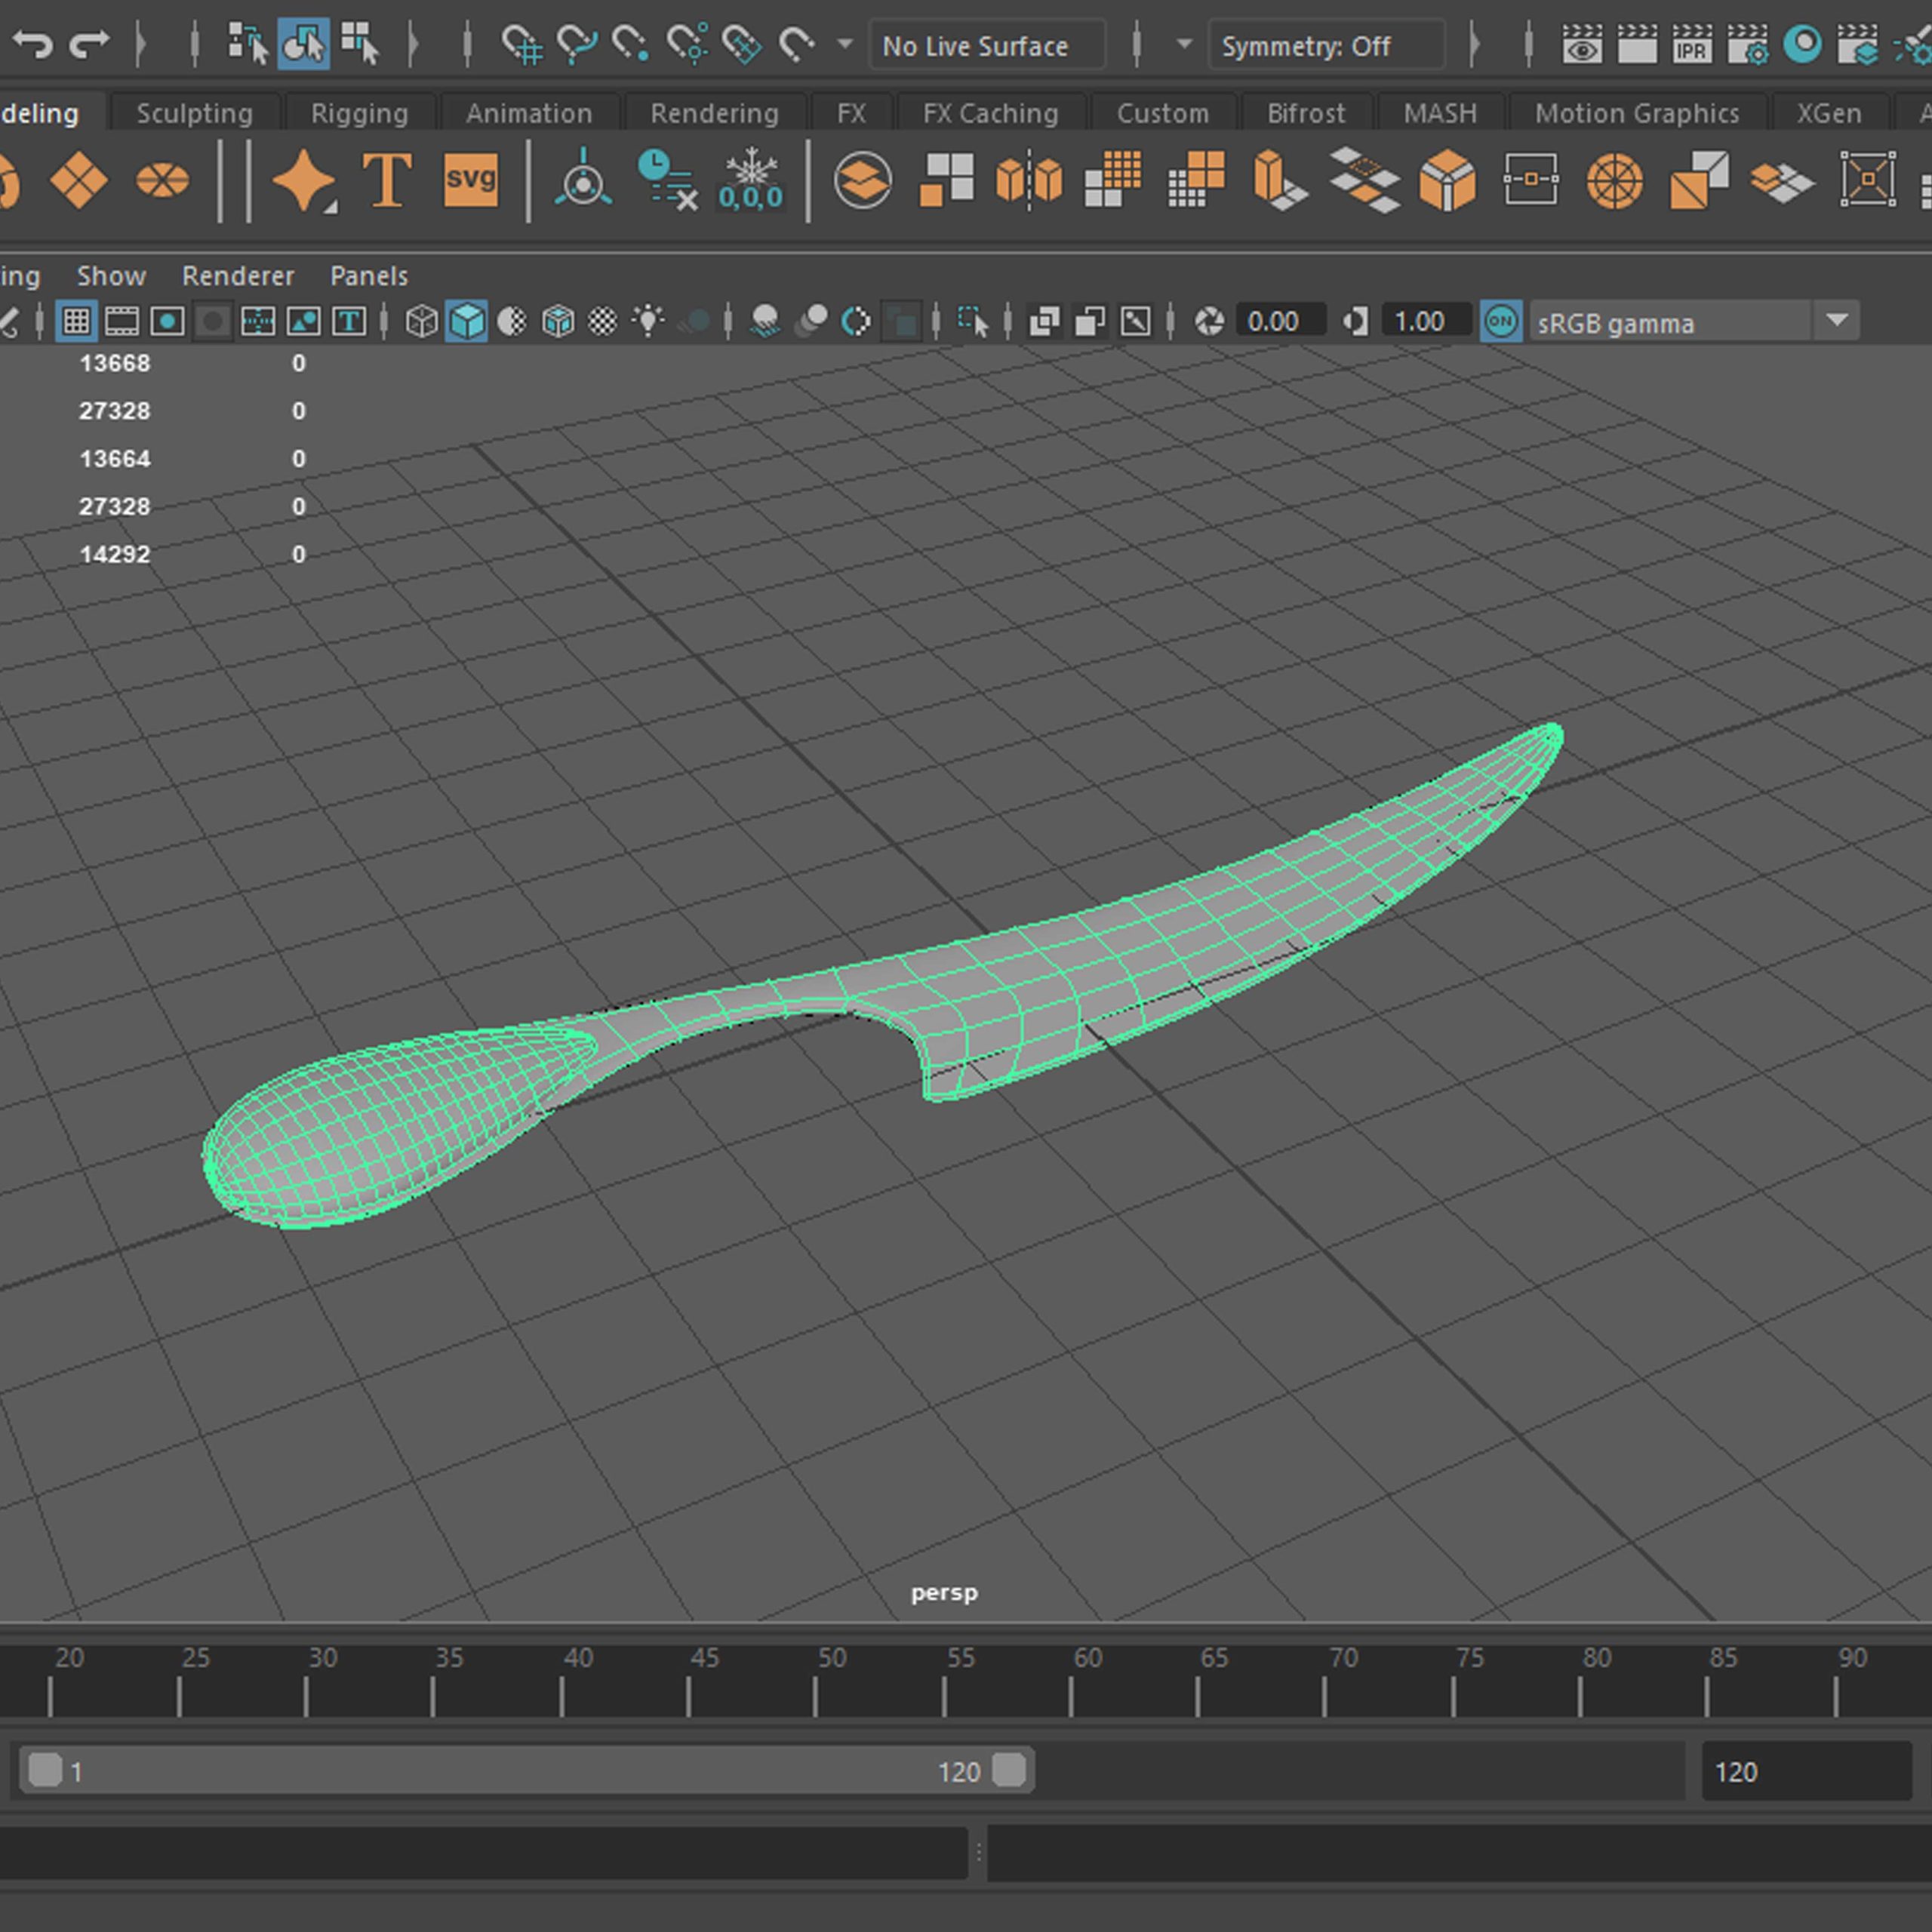Create a Platonic Solid shelf icon
The height and width of the screenshot is (1932, 1932).
(79, 181)
